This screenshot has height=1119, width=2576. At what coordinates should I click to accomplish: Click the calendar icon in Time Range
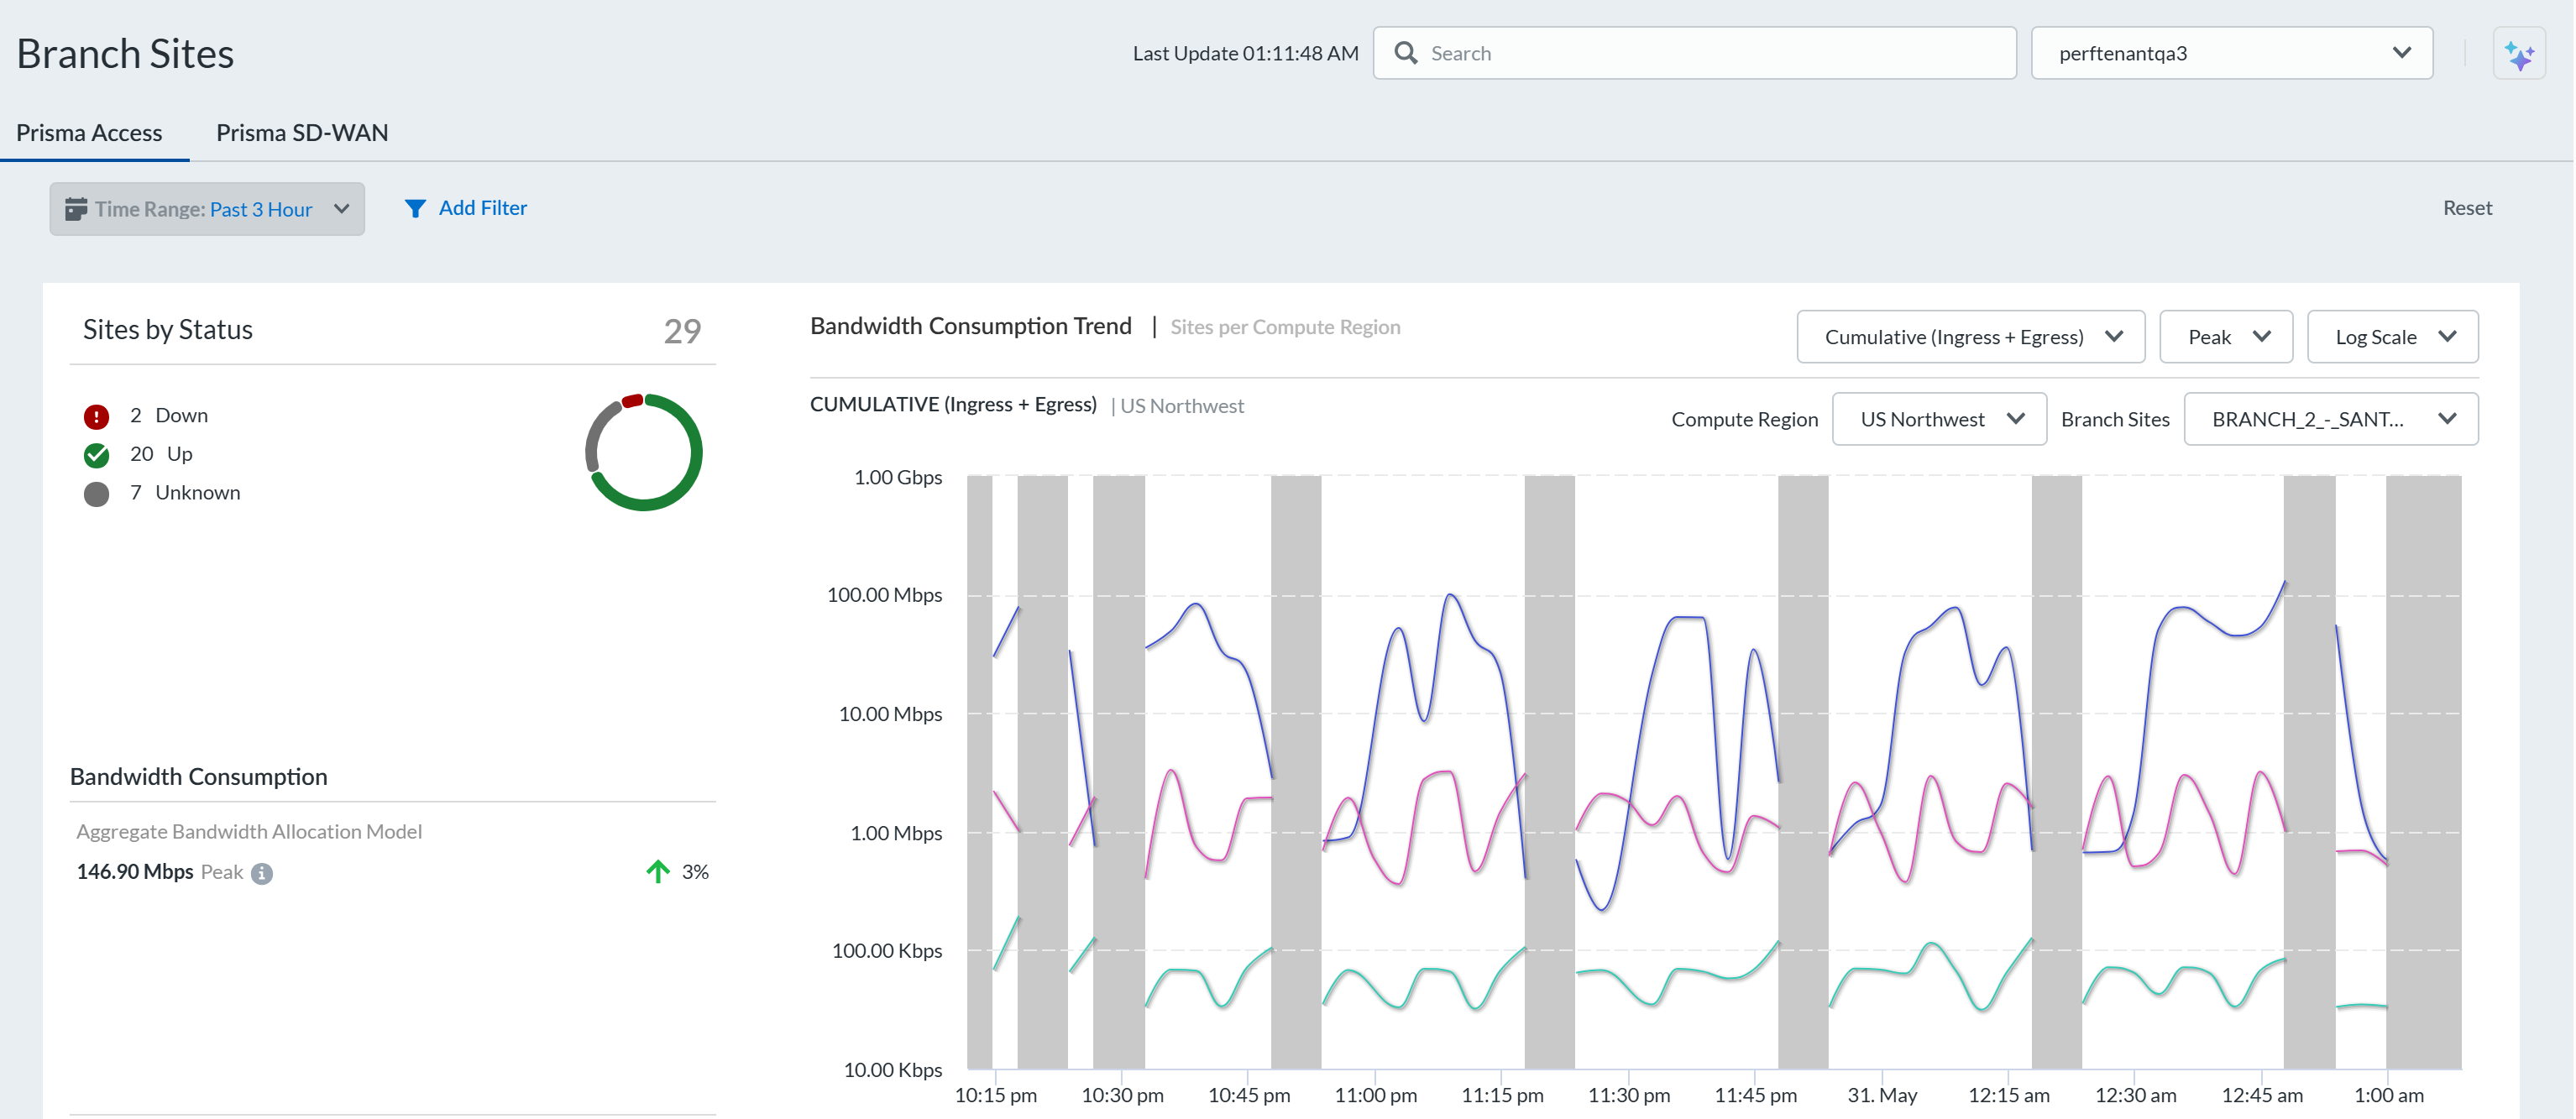pyautogui.click(x=76, y=209)
